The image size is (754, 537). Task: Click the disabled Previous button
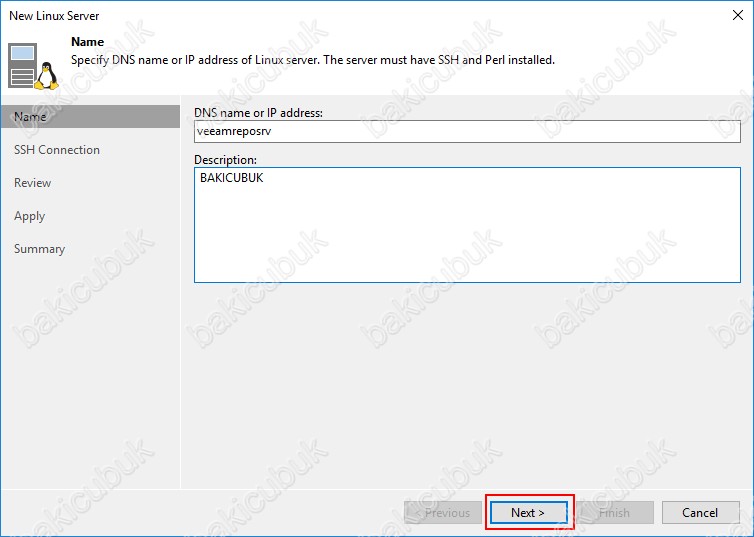point(443,512)
